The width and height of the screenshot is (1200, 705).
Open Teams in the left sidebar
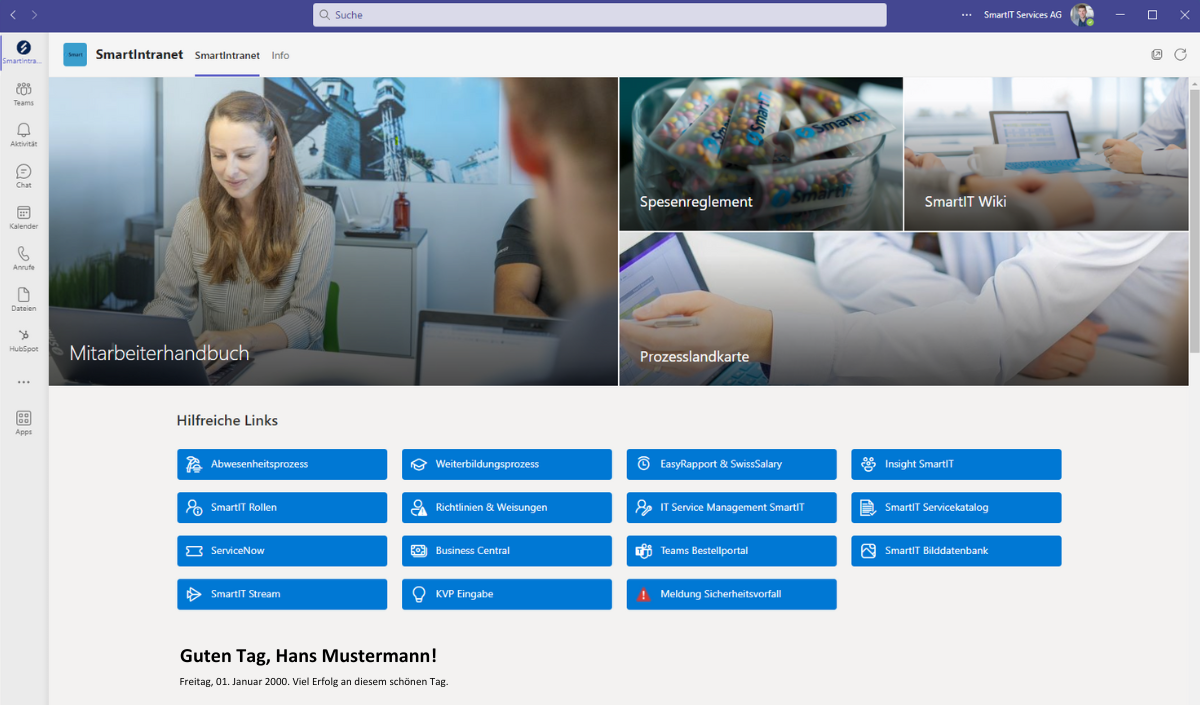23,94
